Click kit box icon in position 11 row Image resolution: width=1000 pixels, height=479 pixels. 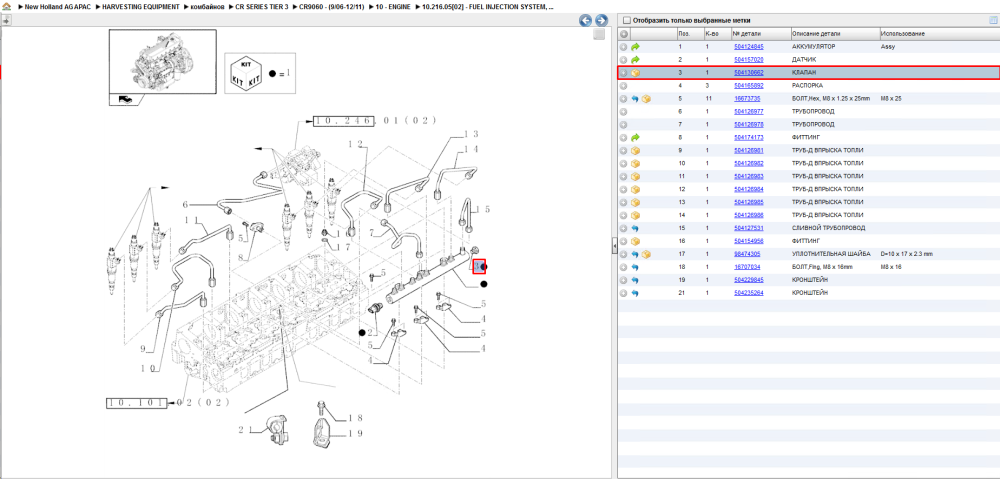[x=635, y=177]
